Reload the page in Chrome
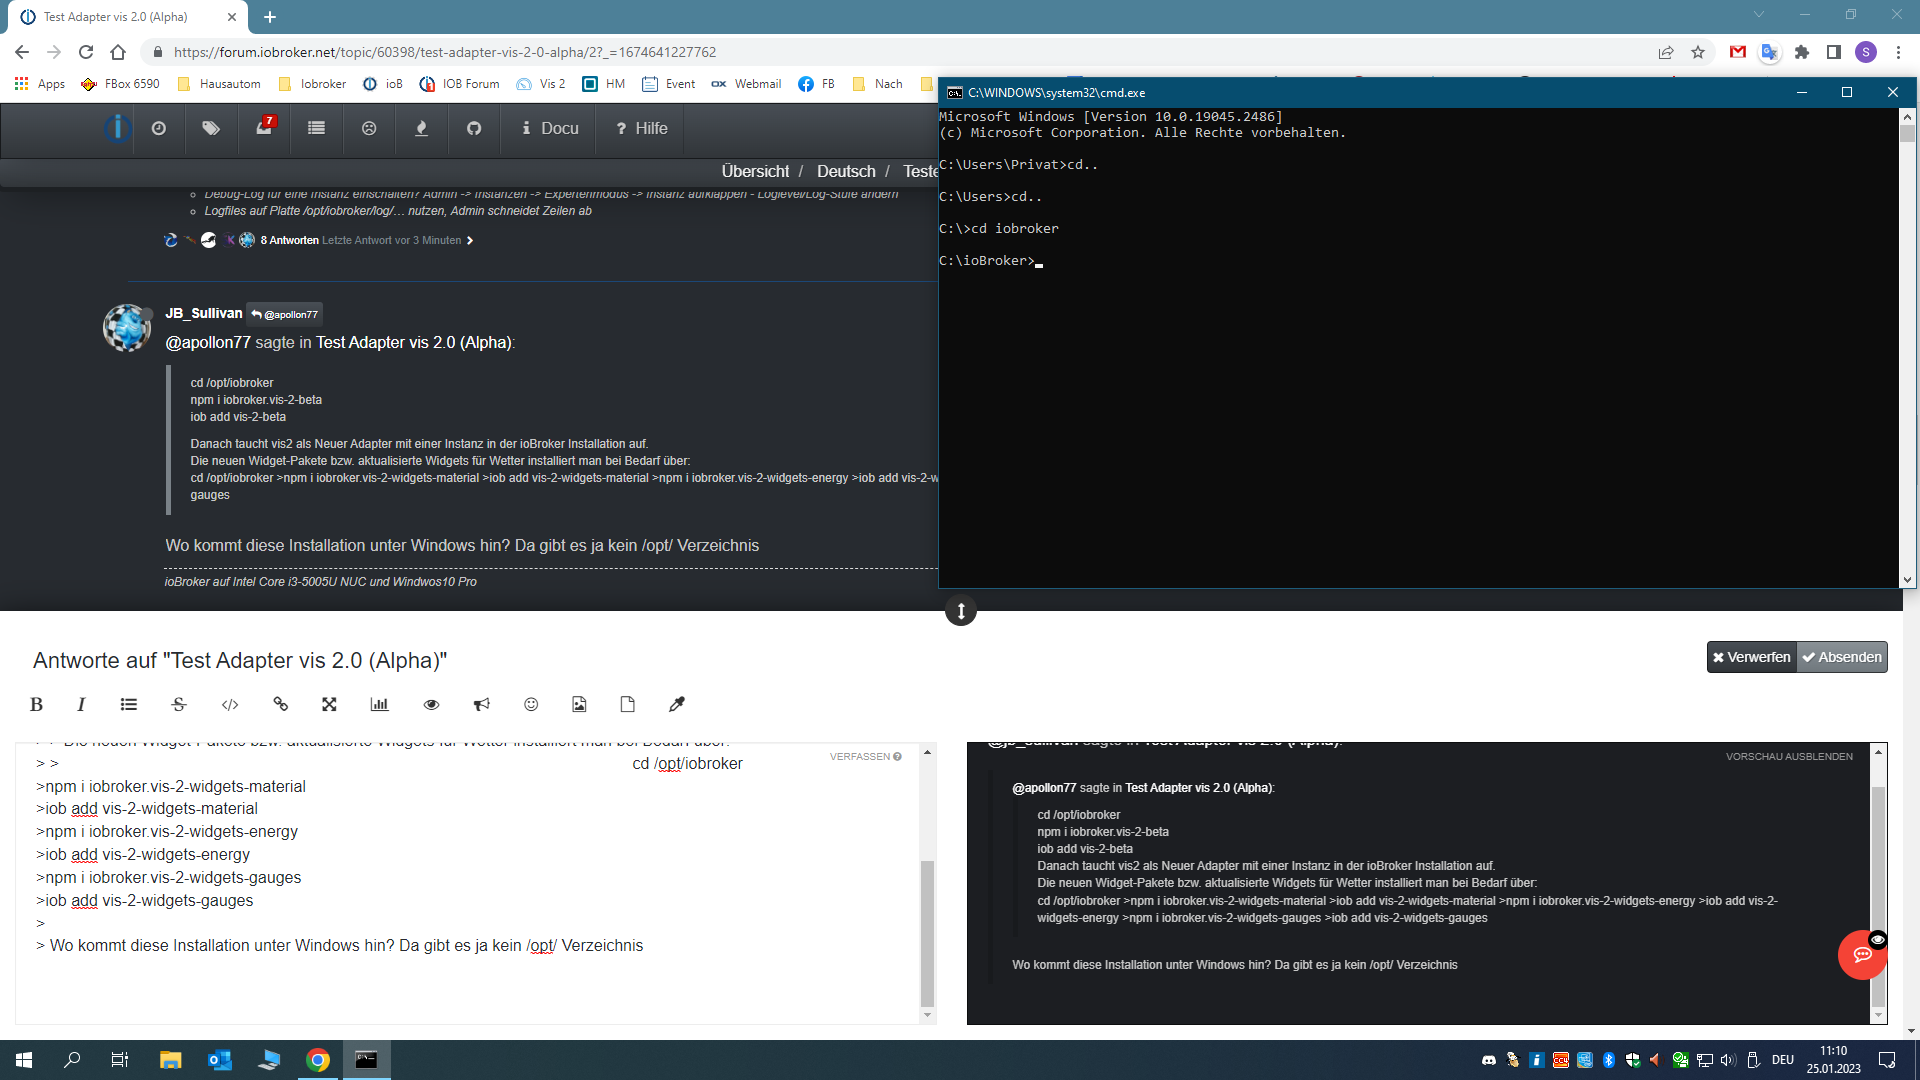Image resolution: width=1920 pixels, height=1080 pixels. pyautogui.click(x=86, y=52)
